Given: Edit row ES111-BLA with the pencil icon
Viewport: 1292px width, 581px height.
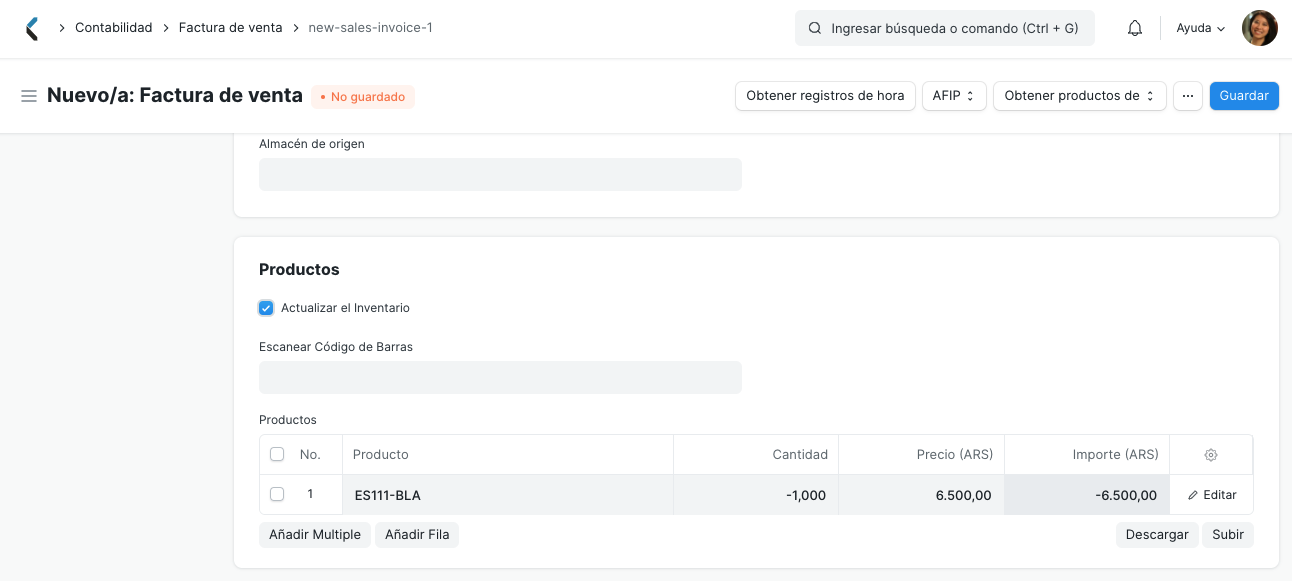Looking at the screenshot, I should [1211, 494].
